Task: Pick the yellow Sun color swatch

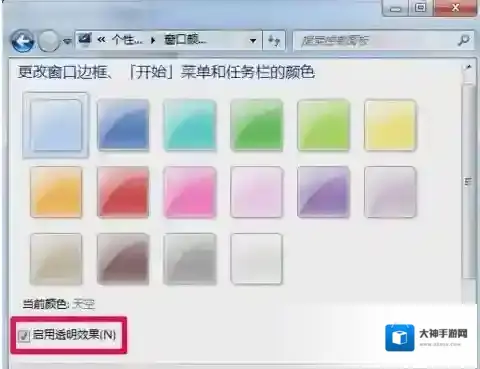Action: click(390, 125)
